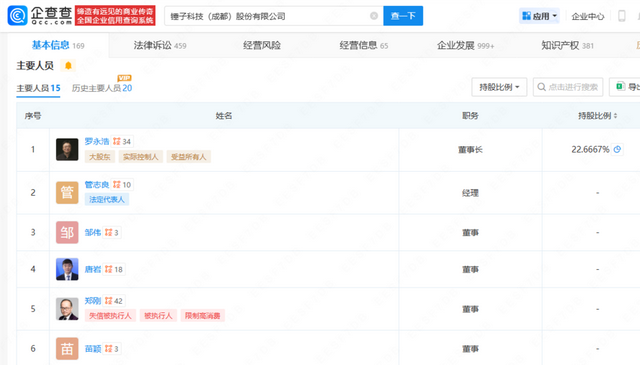Clear the search box with the X icon
Screen dimensions: 640x365
click(373, 16)
